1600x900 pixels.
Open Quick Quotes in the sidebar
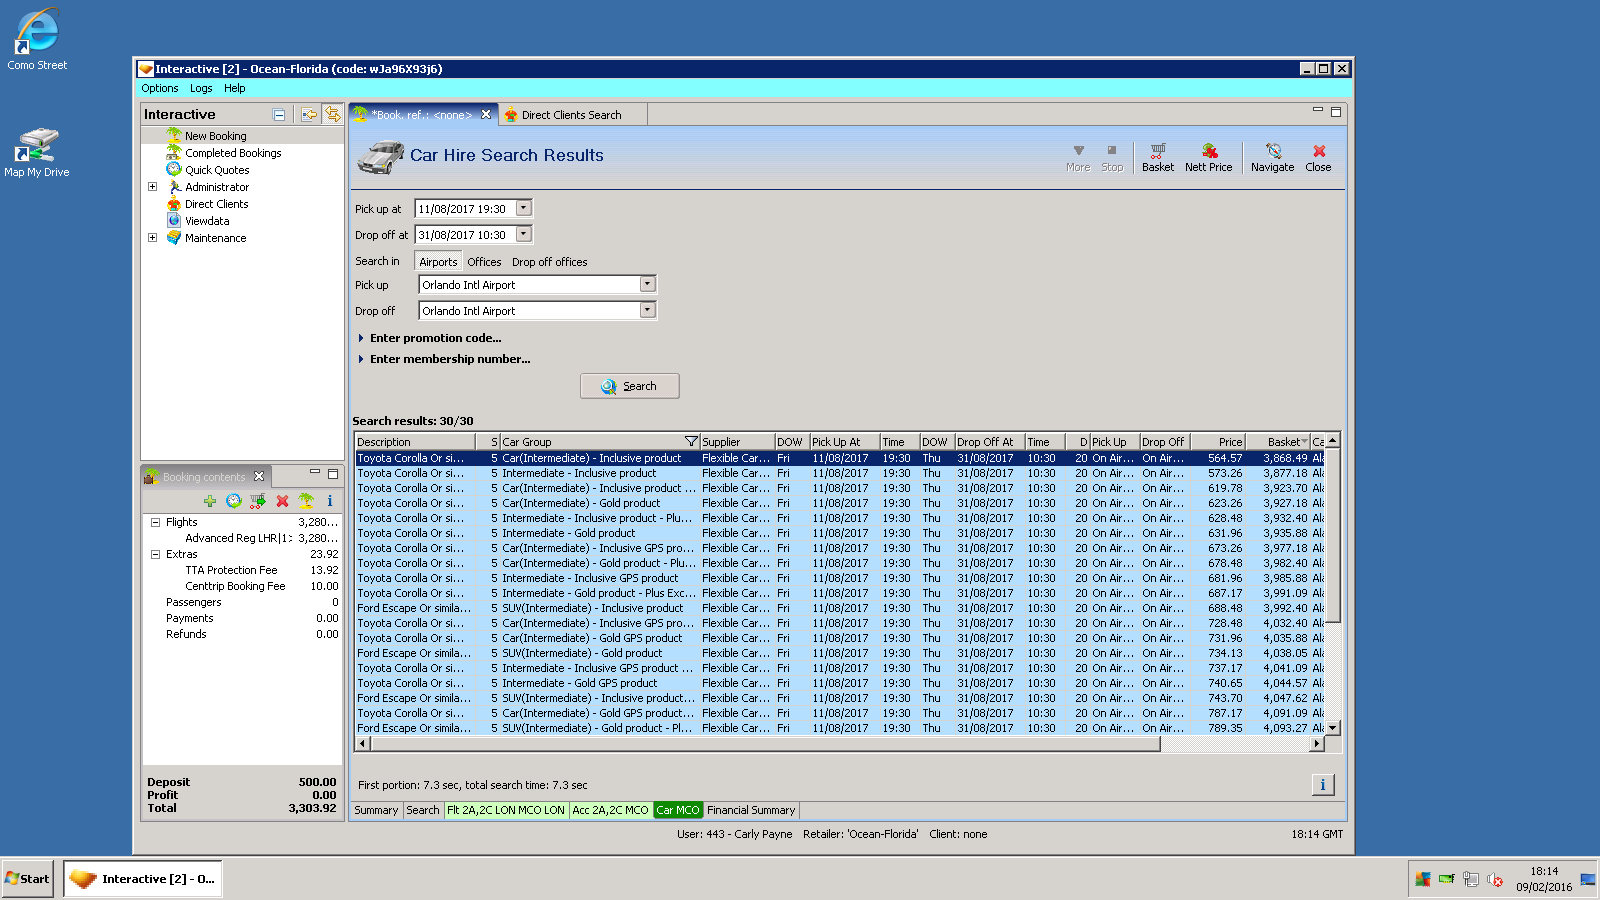point(216,170)
